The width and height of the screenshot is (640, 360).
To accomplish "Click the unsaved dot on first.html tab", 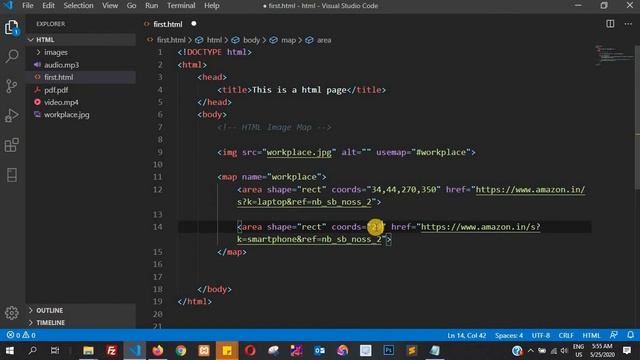I will pos(194,24).
